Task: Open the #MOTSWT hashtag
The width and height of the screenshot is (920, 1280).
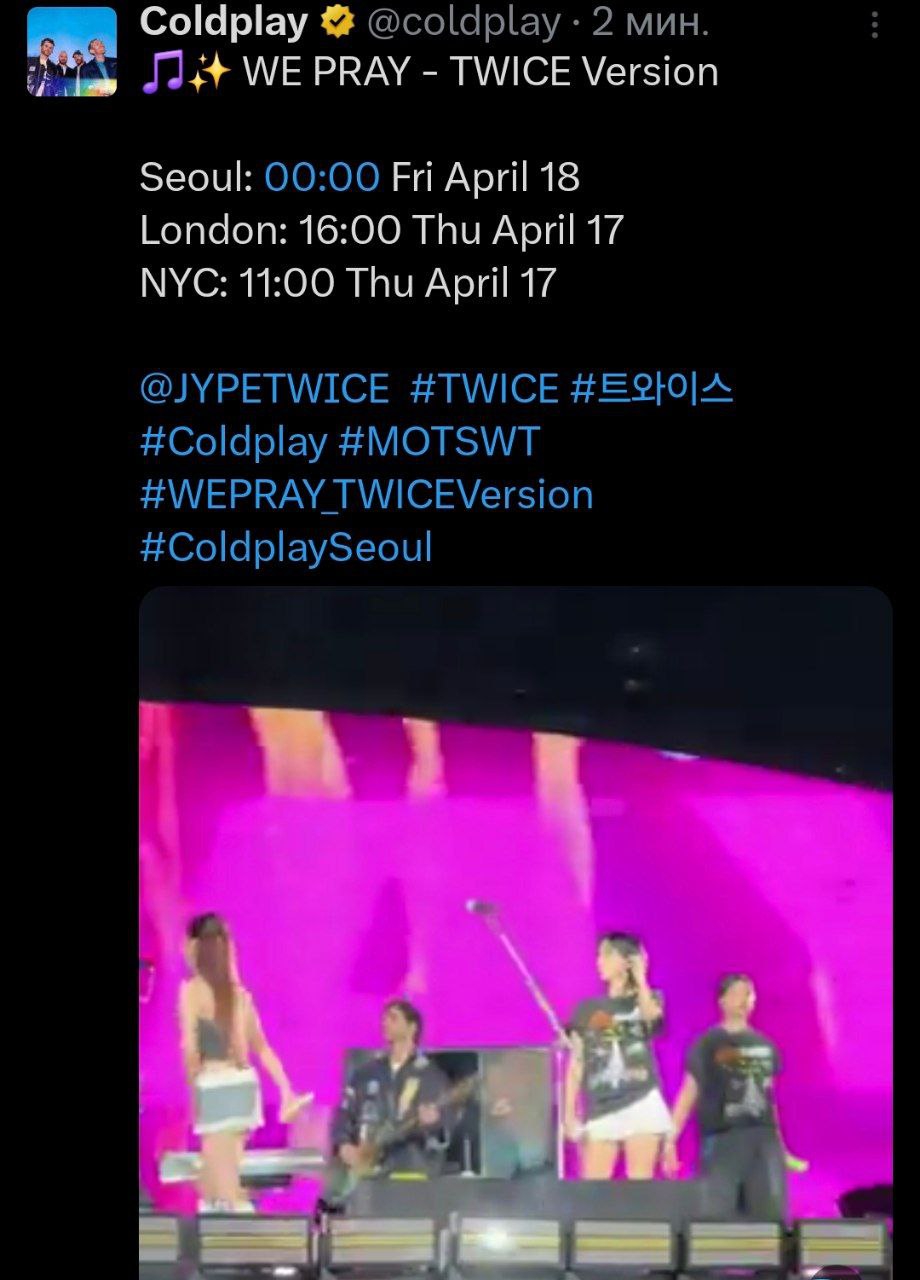Action: tap(440, 441)
